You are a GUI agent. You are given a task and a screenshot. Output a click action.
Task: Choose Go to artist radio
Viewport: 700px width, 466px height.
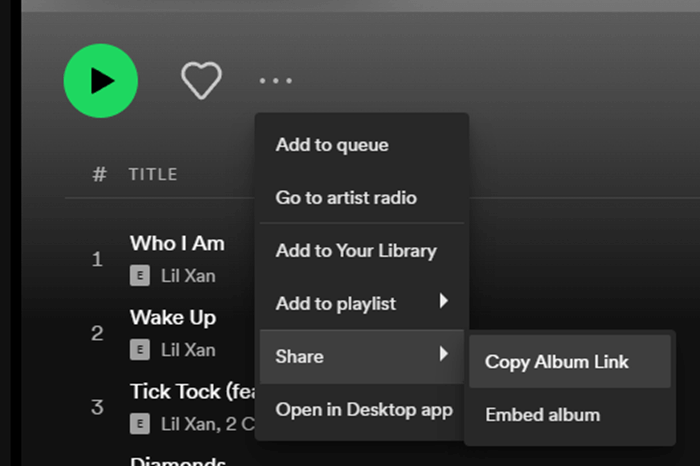coord(346,198)
